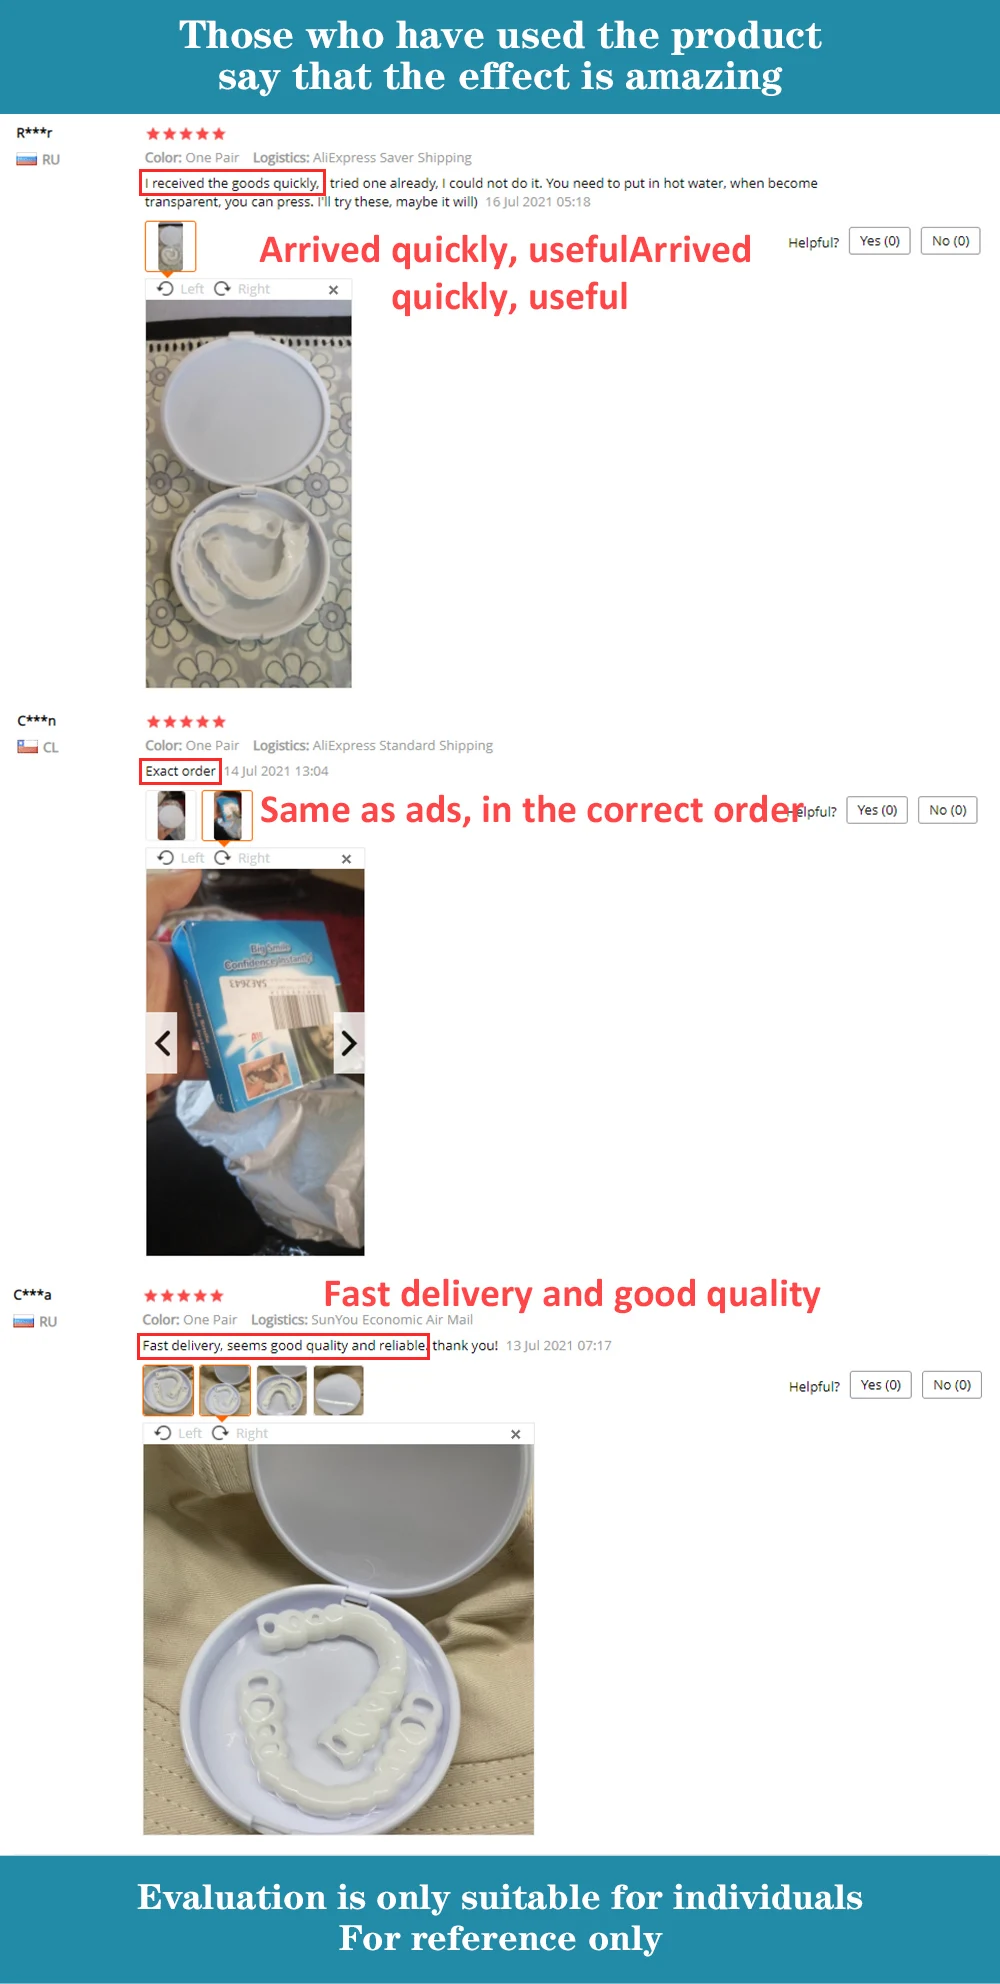The height and width of the screenshot is (1984, 1000).
Task: Mark R***r's review helpful with Yes (0)
Action: click(x=880, y=241)
